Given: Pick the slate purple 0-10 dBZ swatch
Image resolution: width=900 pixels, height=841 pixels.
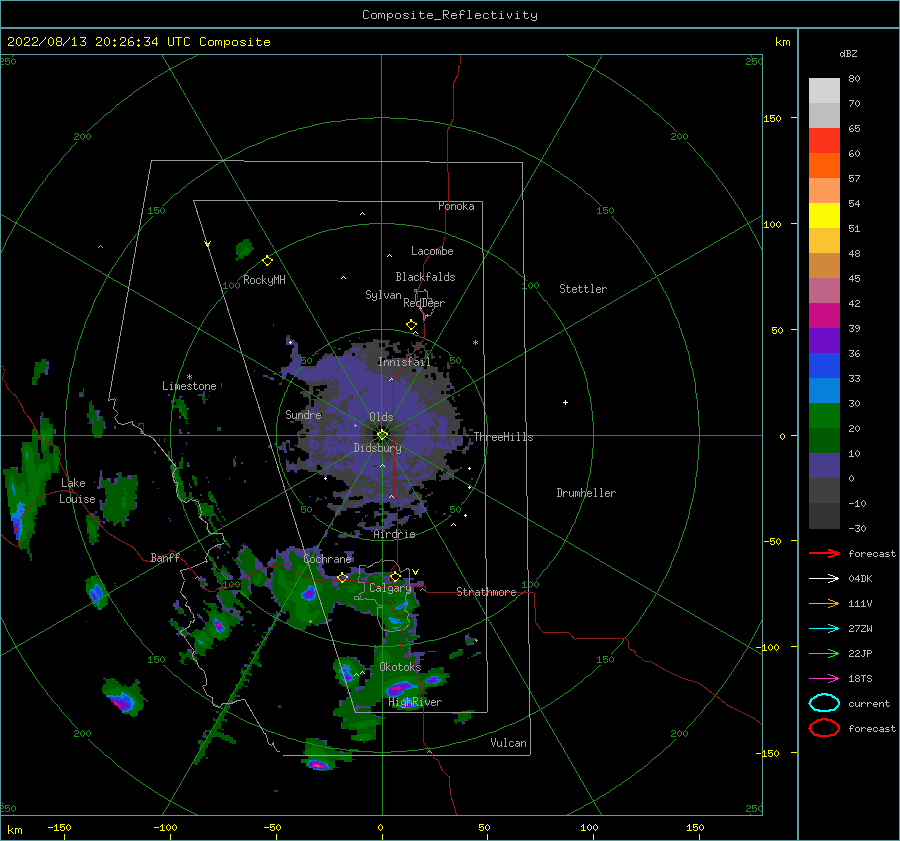Looking at the screenshot, I should point(824,465).
